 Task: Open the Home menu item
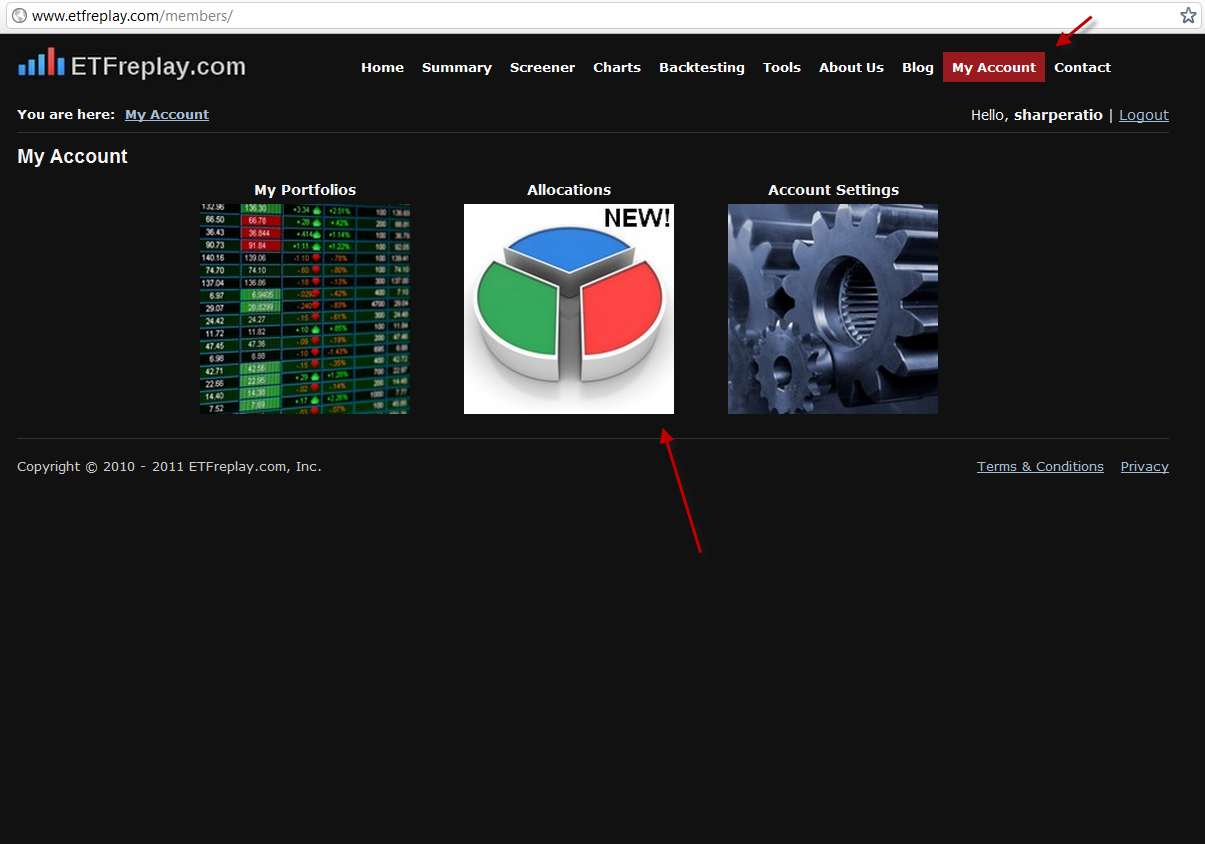[383, 67]
